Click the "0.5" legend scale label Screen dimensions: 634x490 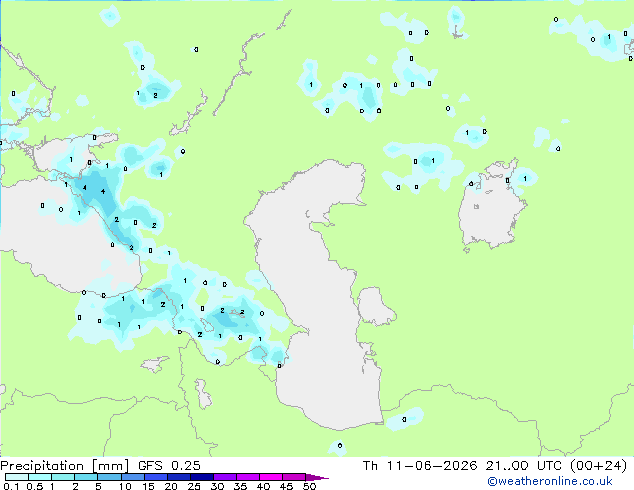35,486
